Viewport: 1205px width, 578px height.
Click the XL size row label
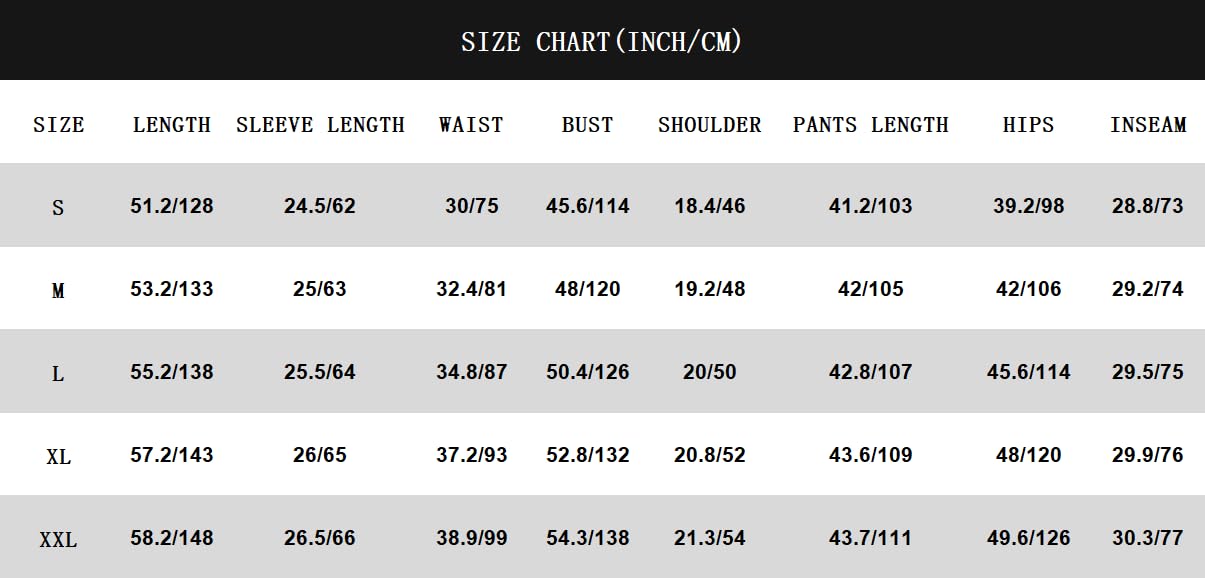click(x=58, y=457)
